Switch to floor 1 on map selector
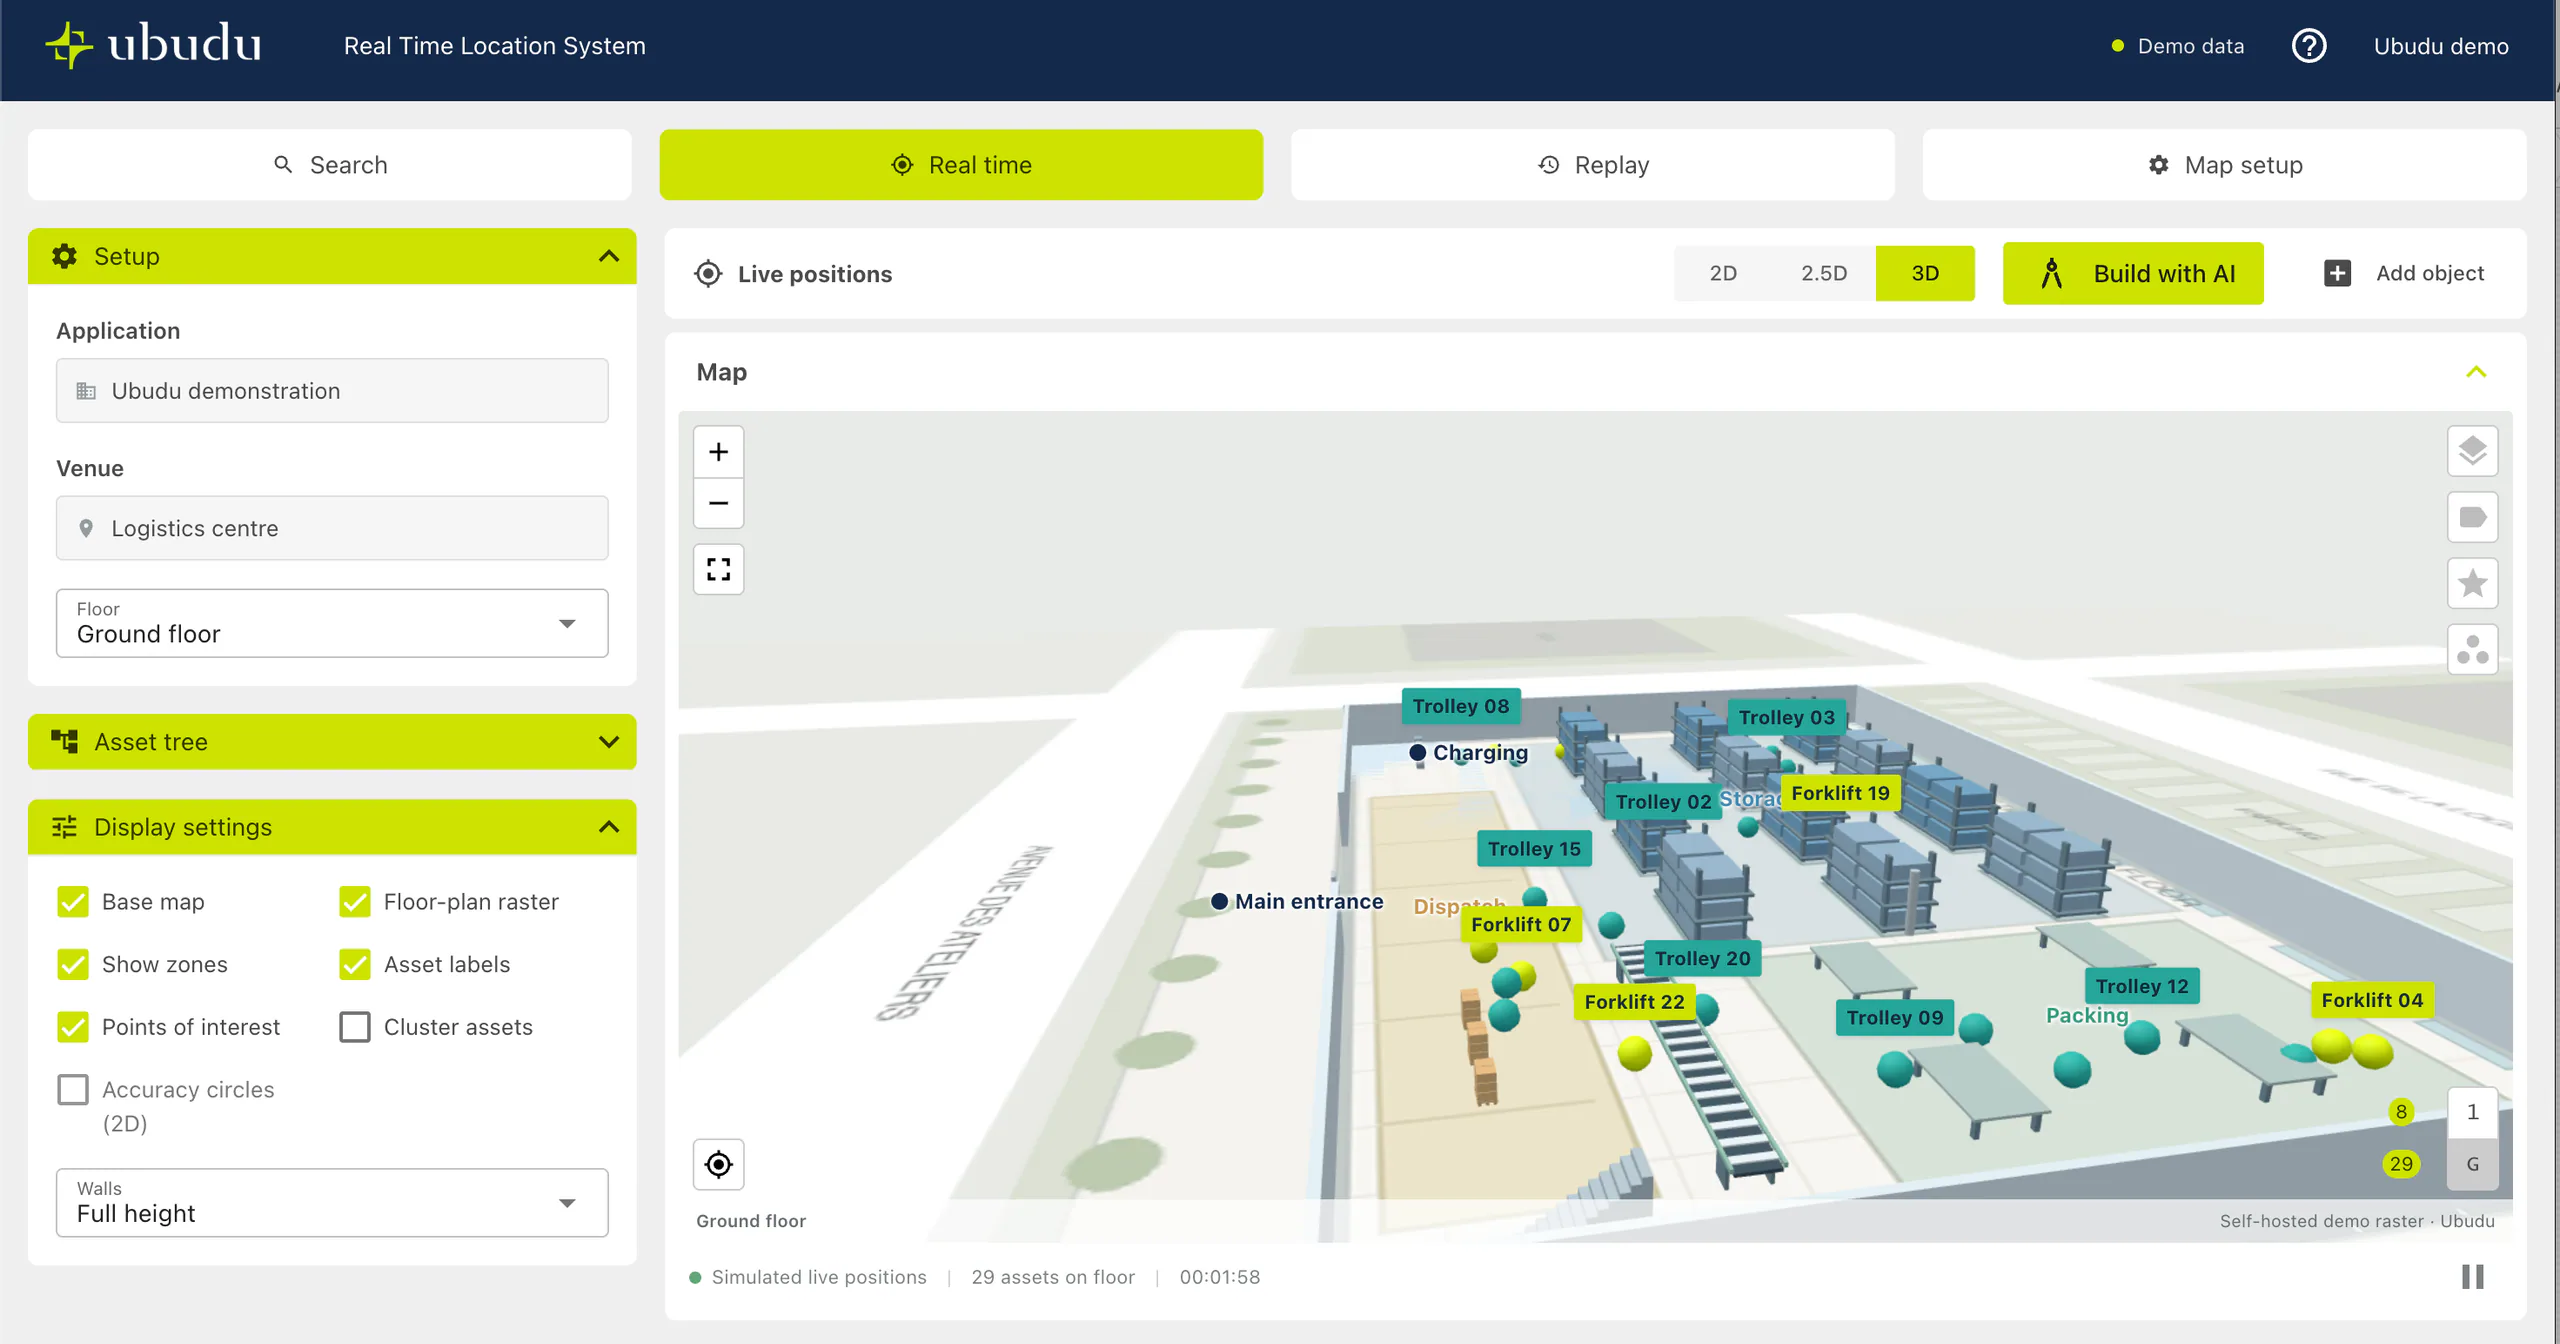The image size is (2560, 1344). pos(2472,1112)
